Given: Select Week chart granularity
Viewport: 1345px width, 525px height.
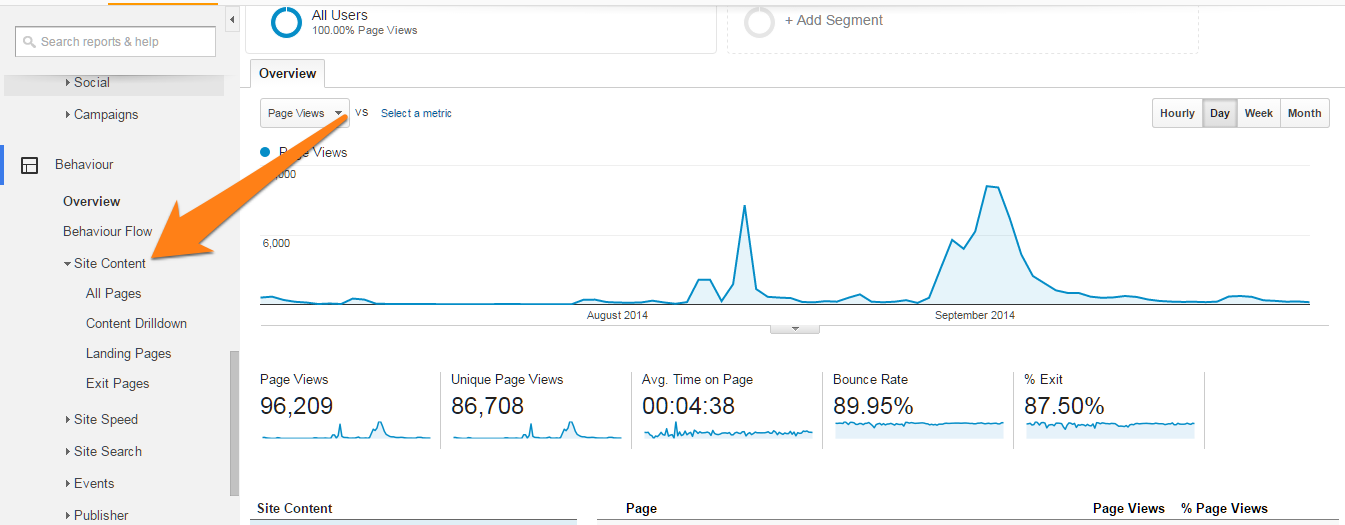Looking at the screenshot, I should tap(1258, 113).
